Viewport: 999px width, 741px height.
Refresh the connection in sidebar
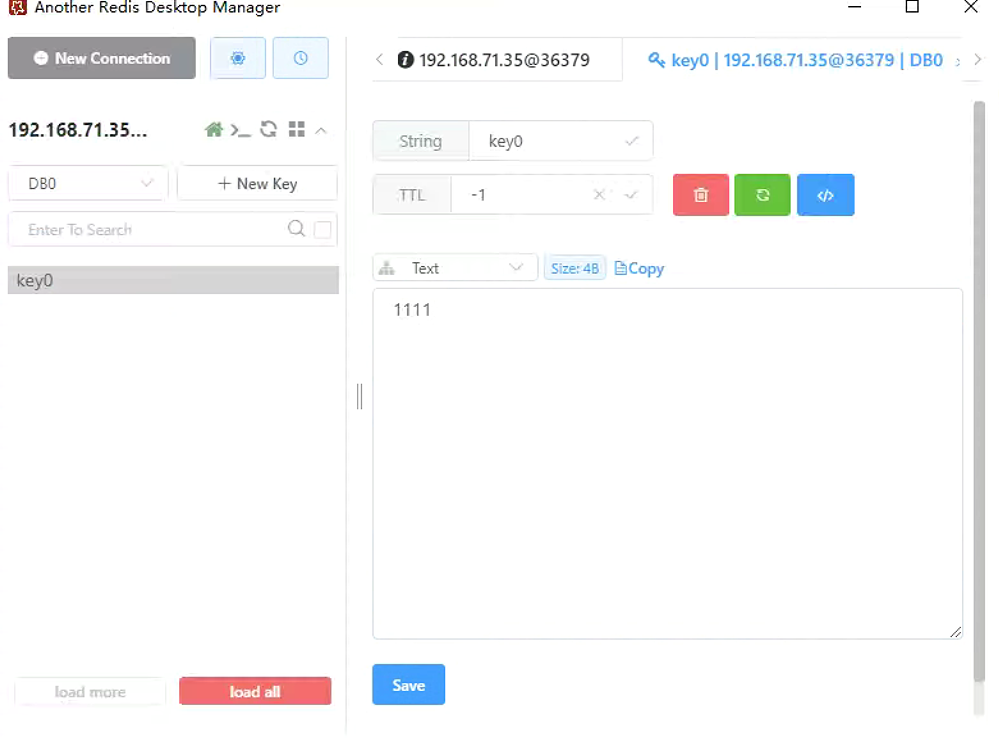tap(269, 129)
